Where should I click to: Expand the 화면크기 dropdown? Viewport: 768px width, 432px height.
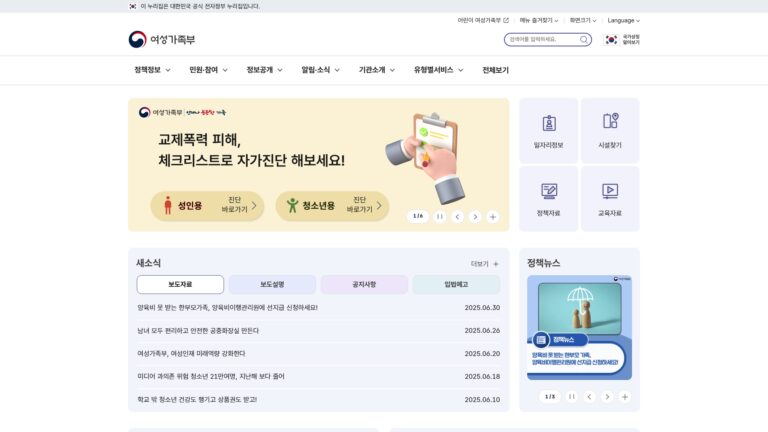coord(583,21)
